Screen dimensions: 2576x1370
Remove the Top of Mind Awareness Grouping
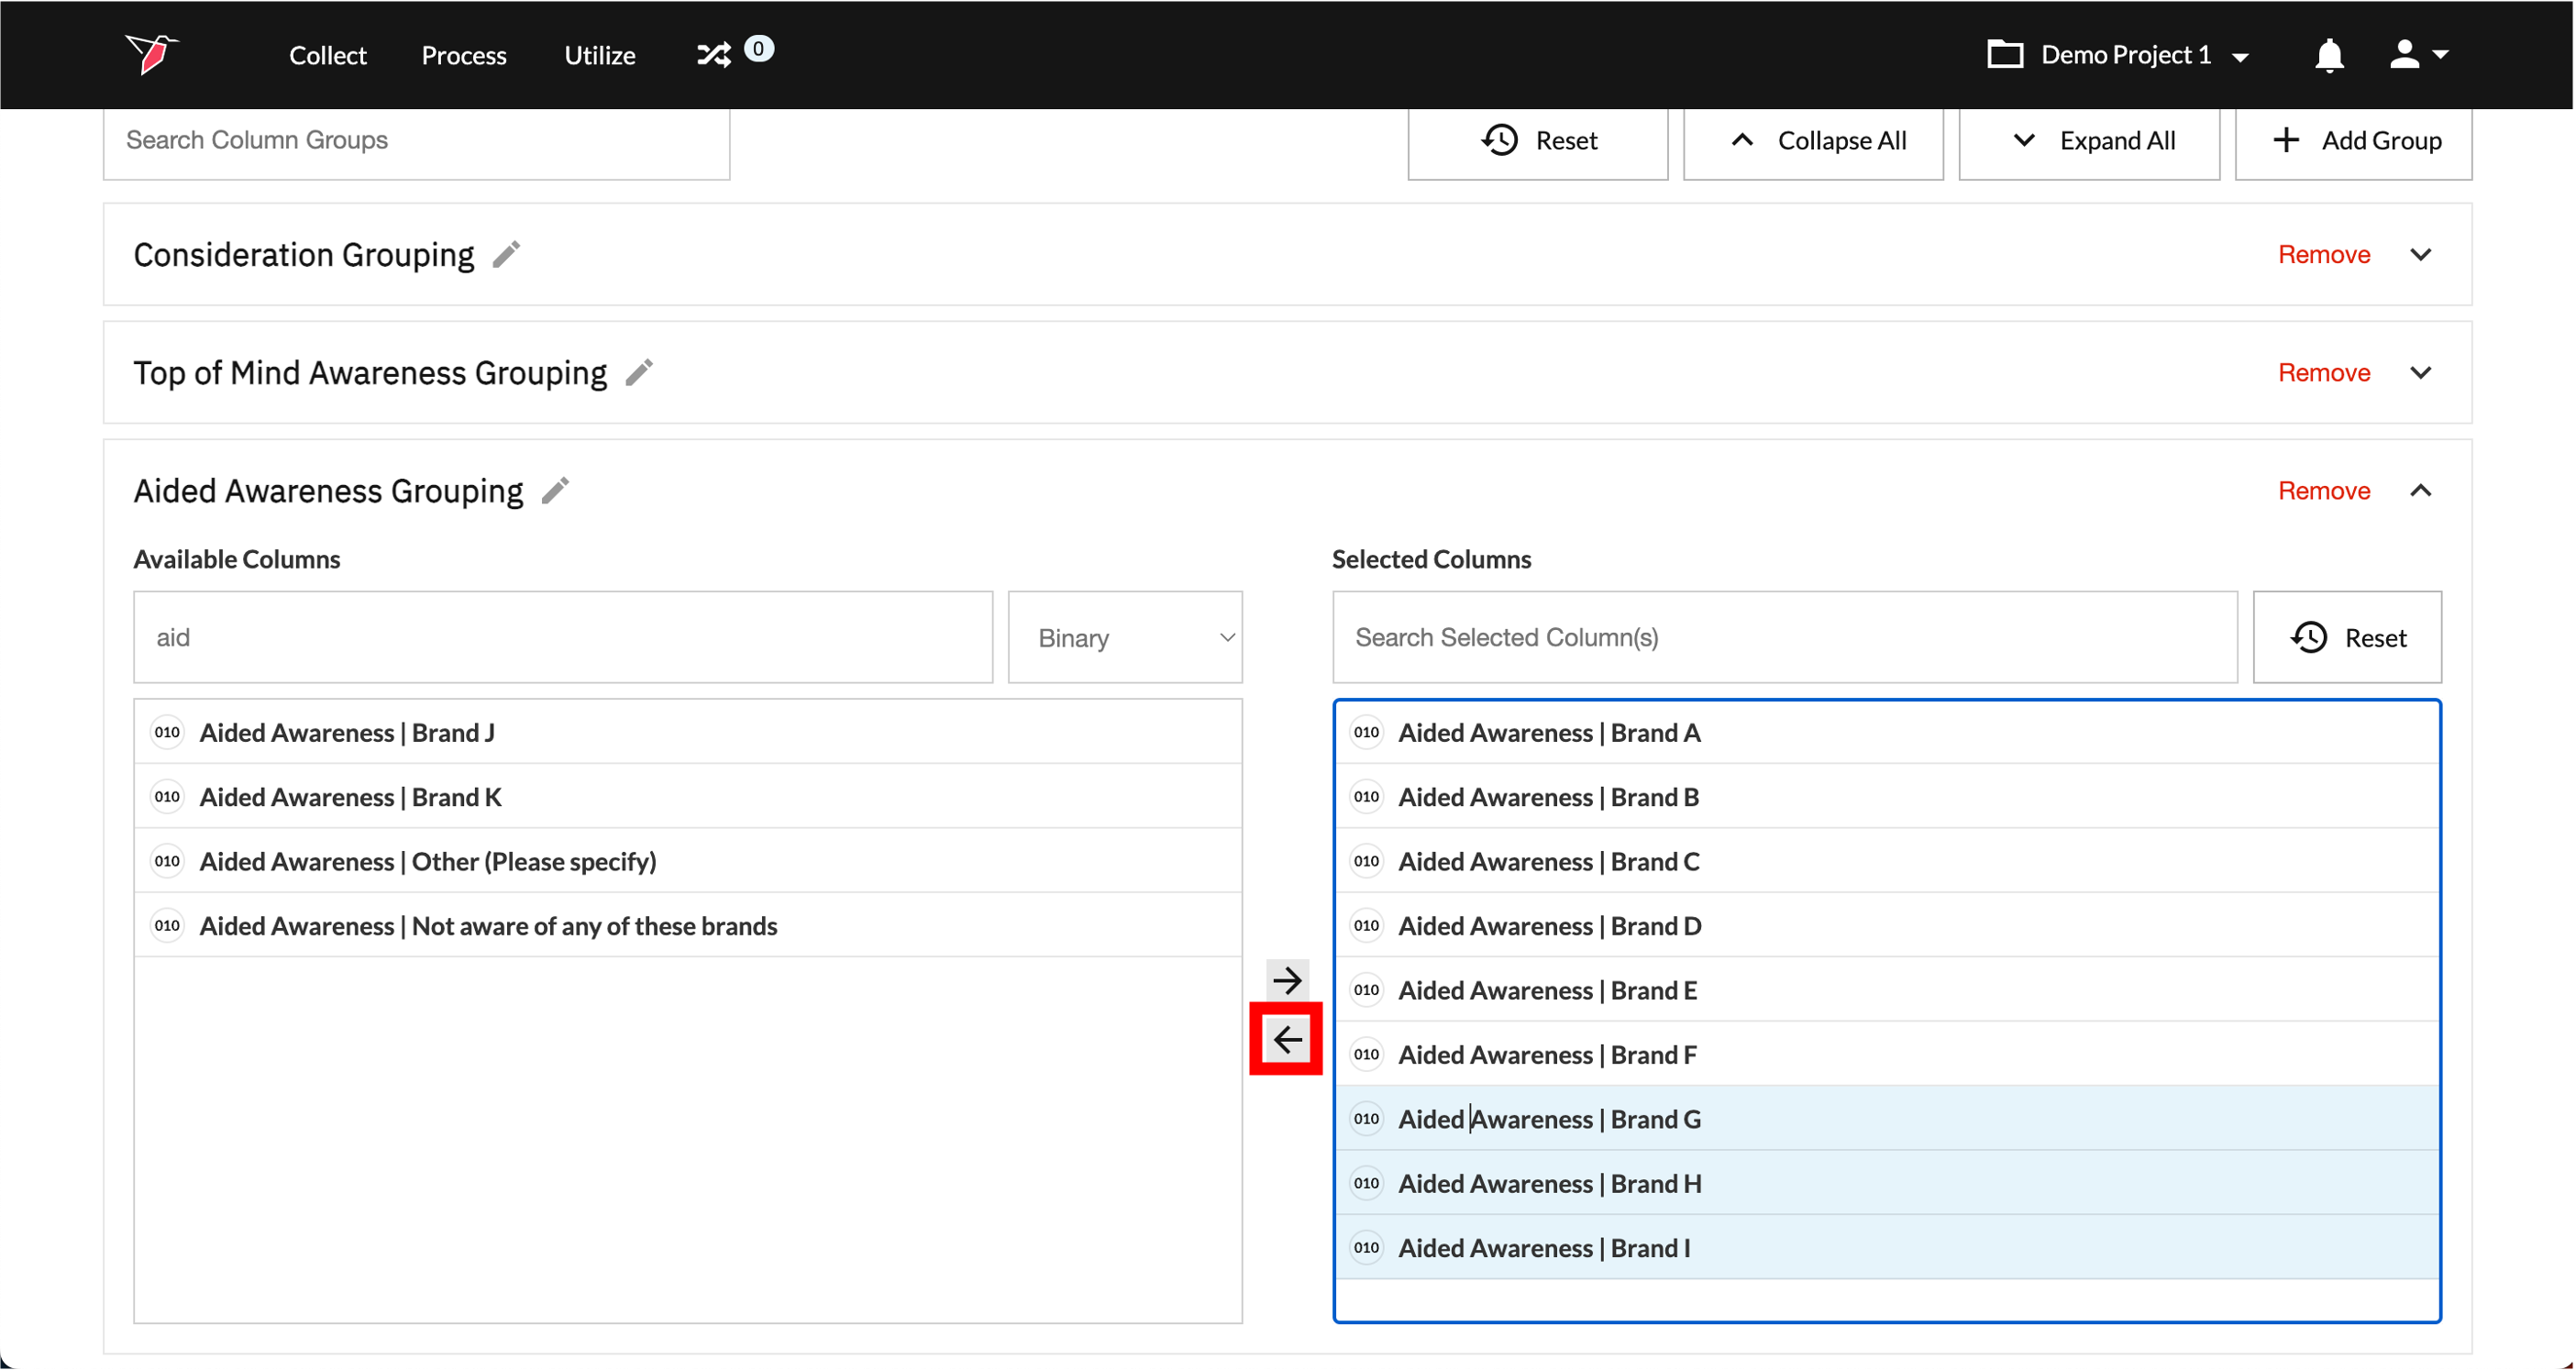coord(2323,373)
